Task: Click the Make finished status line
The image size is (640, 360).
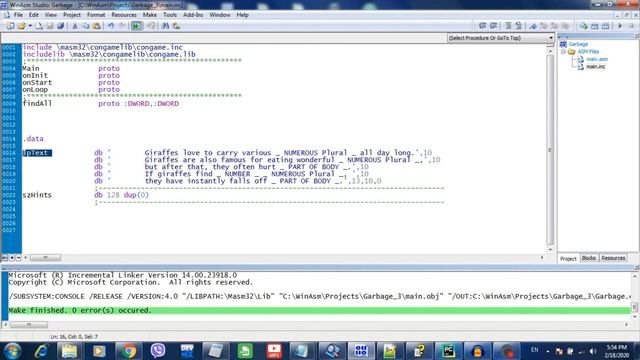Action: click(319, 311)
